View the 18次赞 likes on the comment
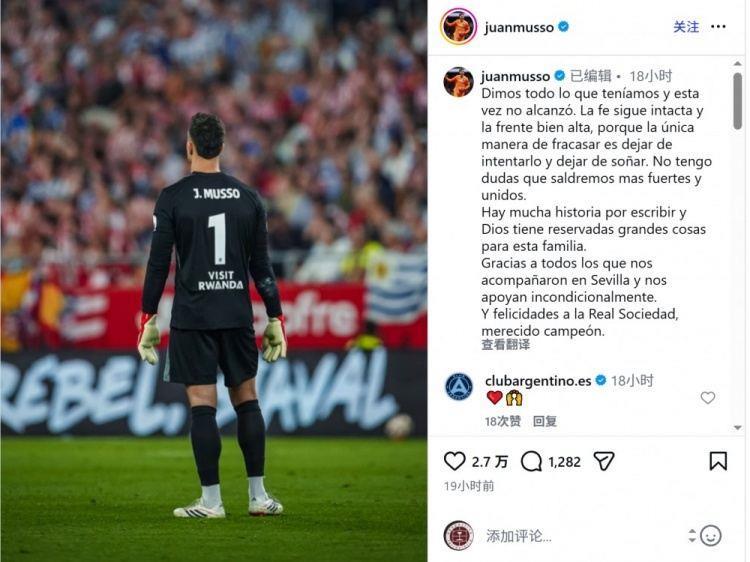Image resolution: width=750 pixels, height=562 pixels. (503, 421)
